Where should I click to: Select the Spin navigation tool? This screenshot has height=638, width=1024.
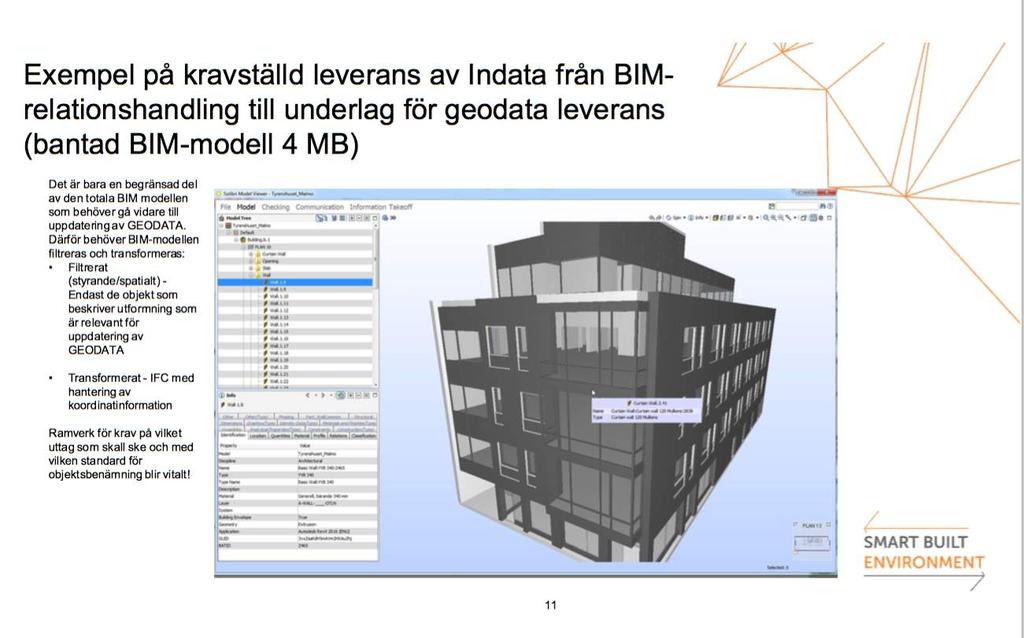(675, 218)
